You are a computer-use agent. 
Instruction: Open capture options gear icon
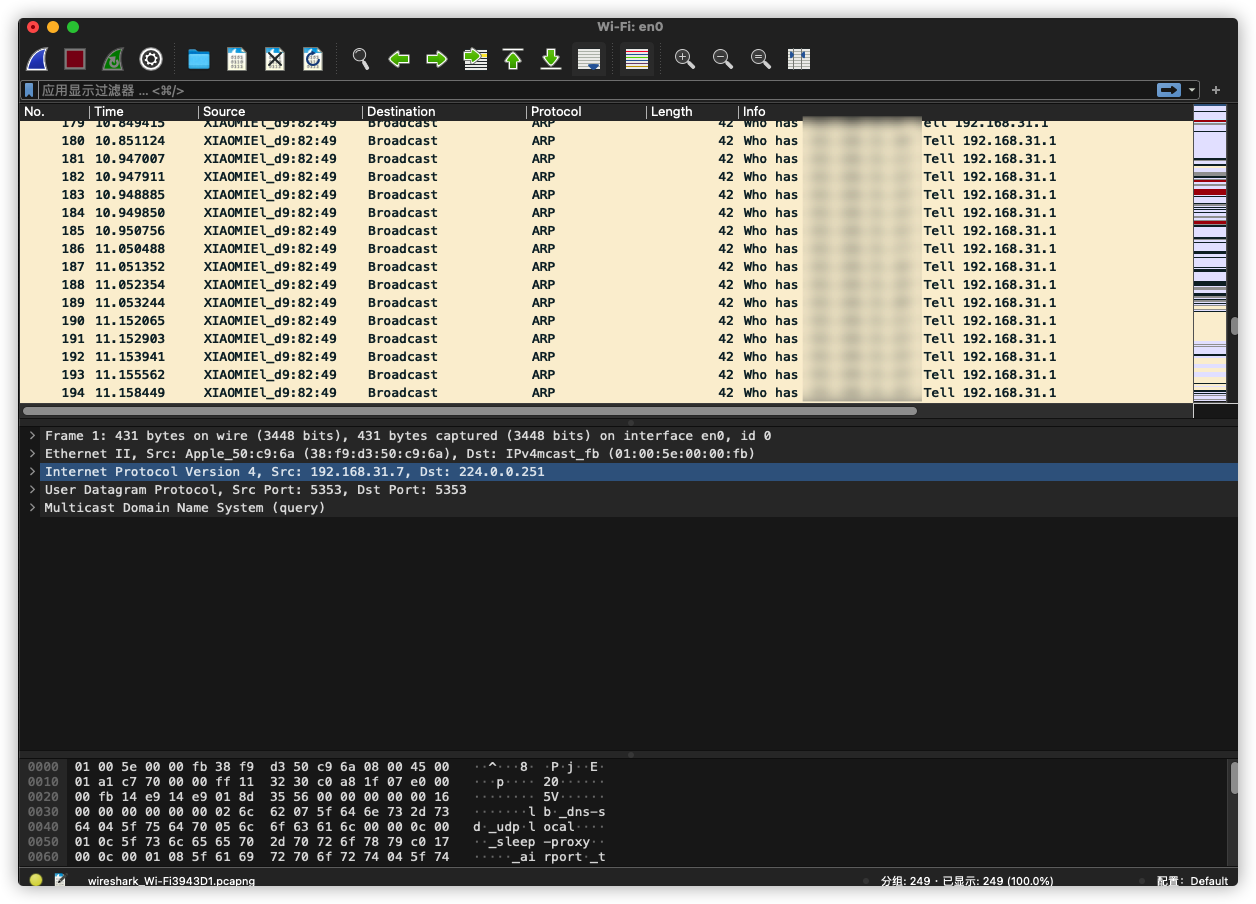tap(151, 59)
